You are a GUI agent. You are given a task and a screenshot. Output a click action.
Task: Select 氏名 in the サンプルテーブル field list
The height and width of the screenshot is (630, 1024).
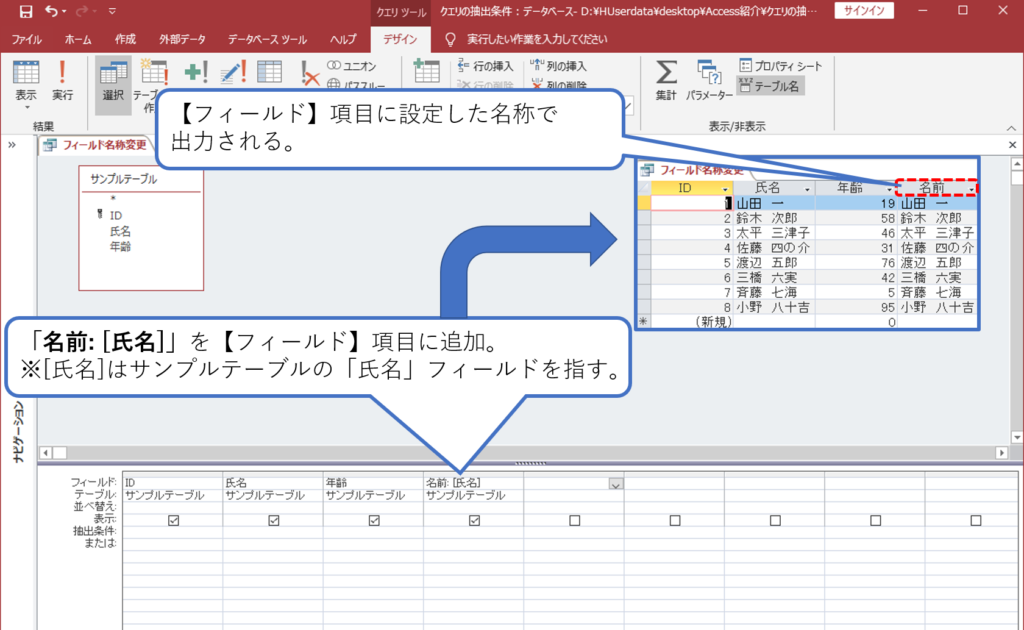click(120, 231)
